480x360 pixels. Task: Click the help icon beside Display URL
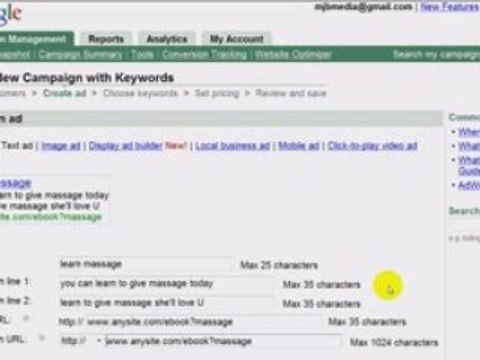(x=26, y=319)
